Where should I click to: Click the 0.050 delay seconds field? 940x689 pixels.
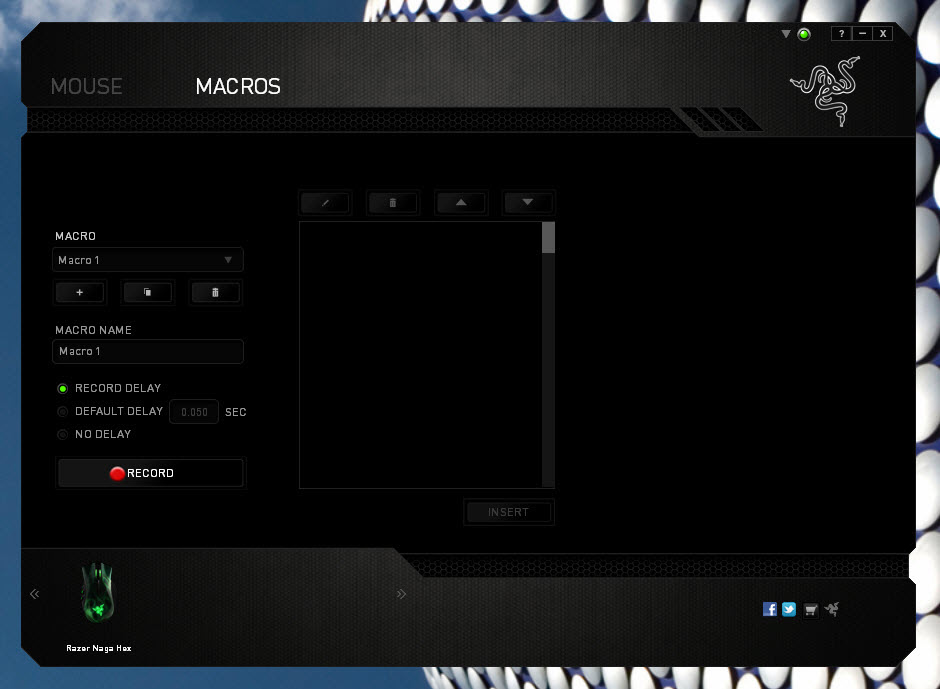[194, 412]
